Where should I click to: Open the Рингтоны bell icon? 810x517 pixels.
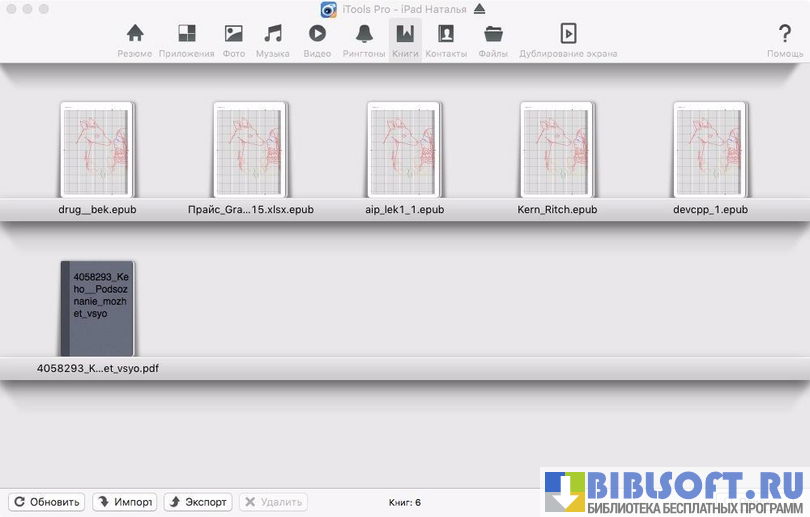coord(364,40)
